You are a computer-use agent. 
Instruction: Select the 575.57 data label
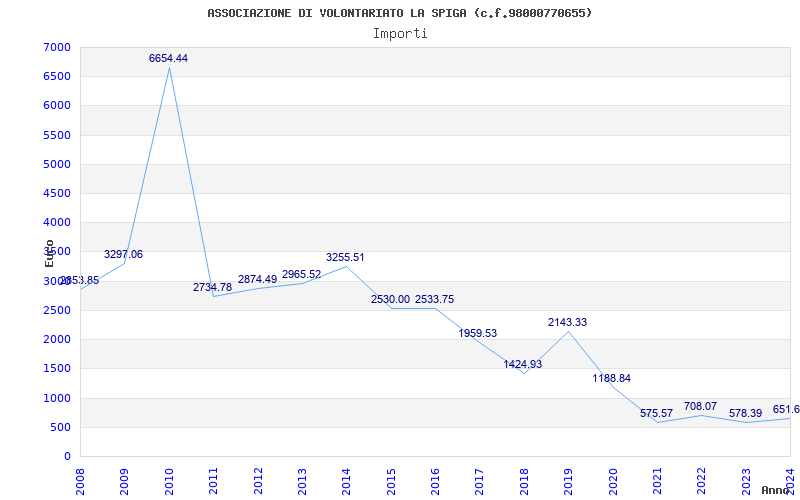pos(657,413)
